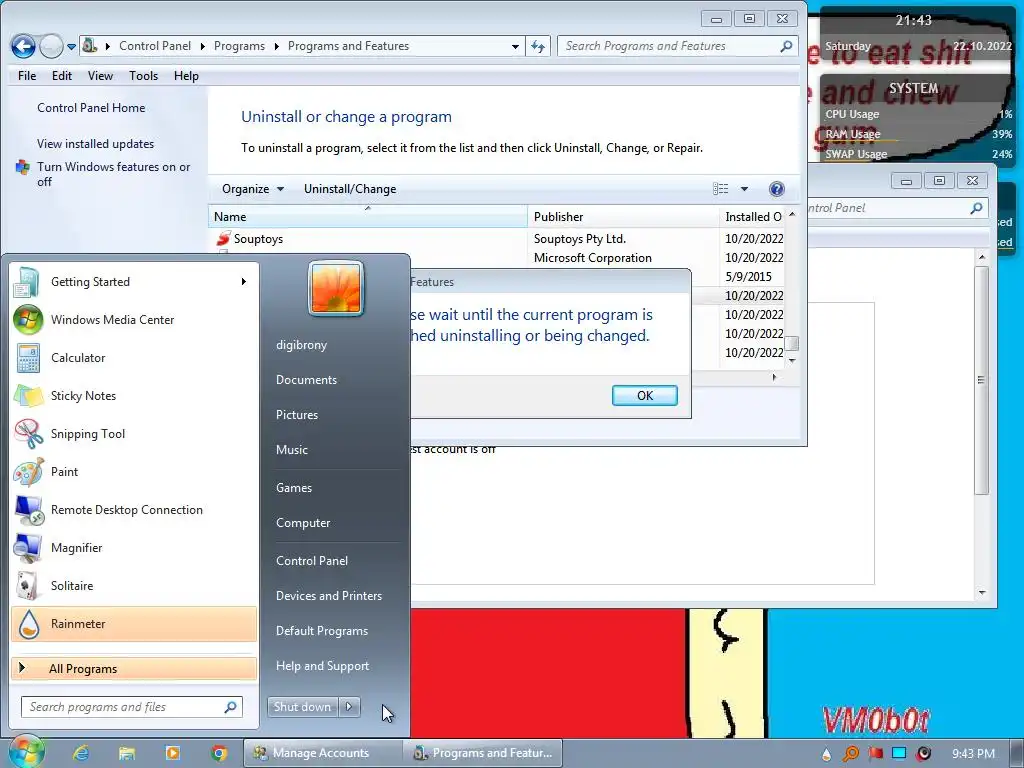This screenshot has width=1024, height=768.
Task: Open Programs and Features help icon
Action: pyautogui.click(x=776, y=189)
